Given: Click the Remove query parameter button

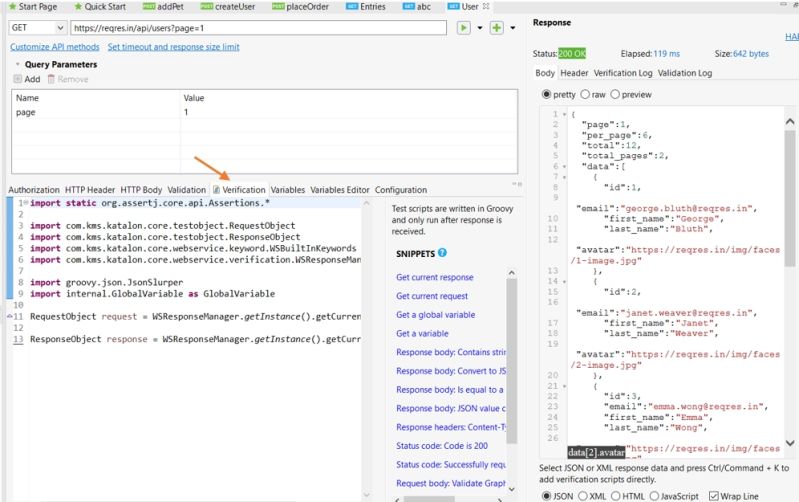Looking at the screenshot, I should [x=68, y=79].
